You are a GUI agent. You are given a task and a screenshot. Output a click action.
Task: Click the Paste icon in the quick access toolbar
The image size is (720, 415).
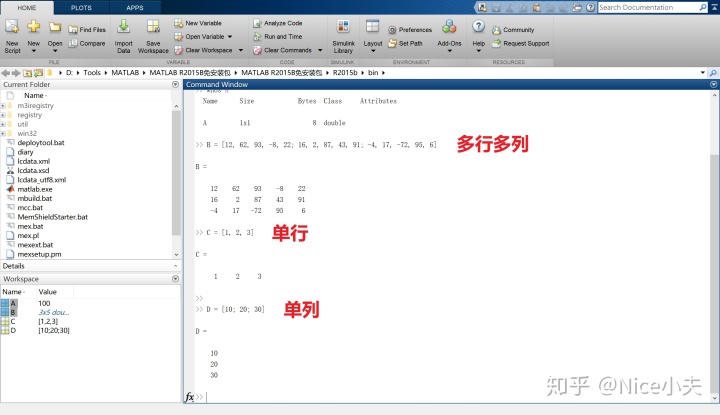(537, 7)
